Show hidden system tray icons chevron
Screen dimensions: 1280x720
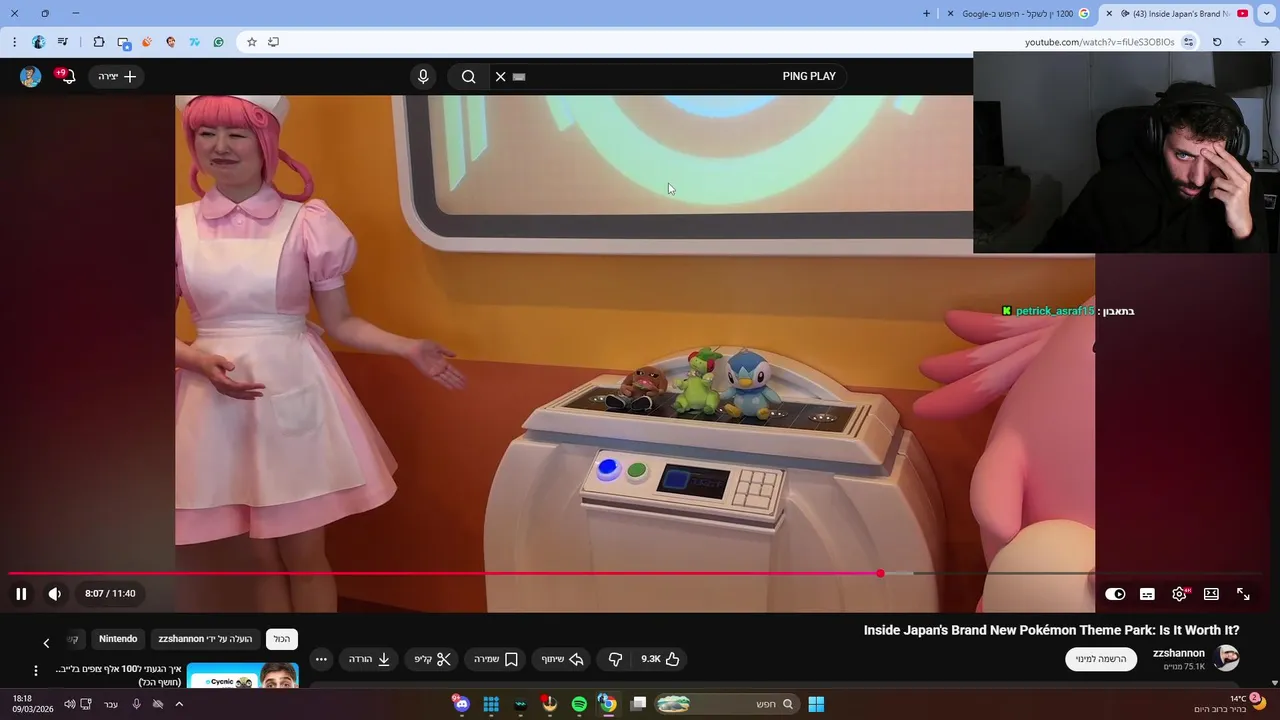coord(179,704)
